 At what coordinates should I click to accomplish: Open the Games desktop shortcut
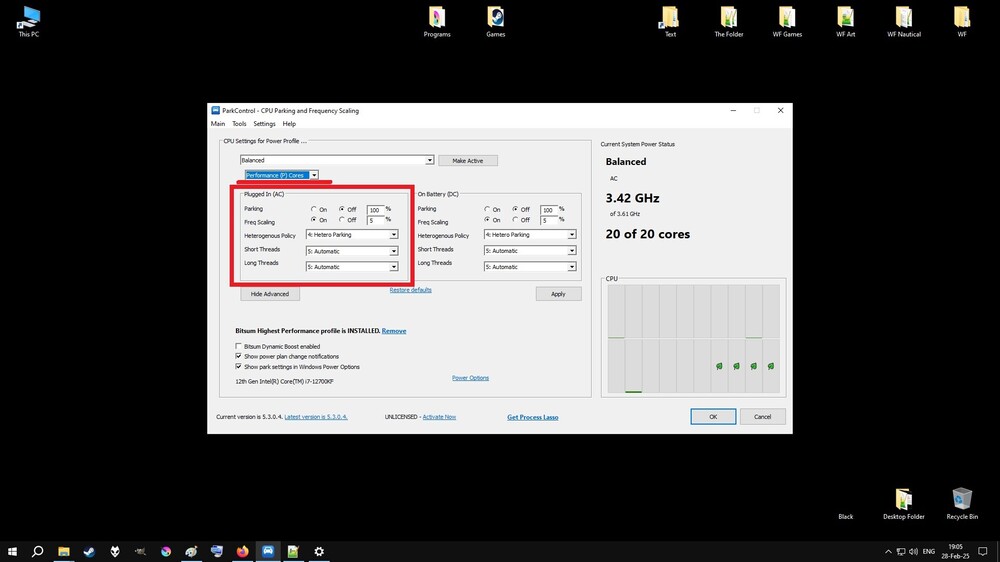(x=496, y=22)
